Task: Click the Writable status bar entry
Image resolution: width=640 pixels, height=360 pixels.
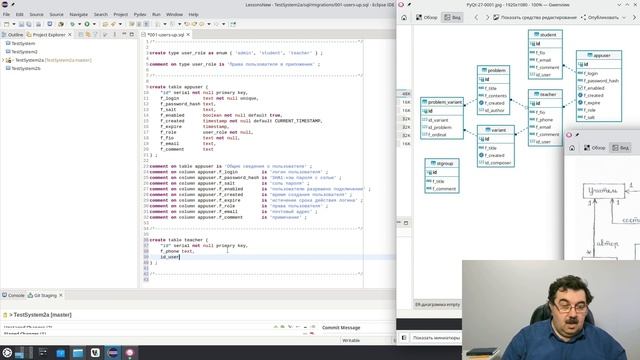Action: pyautogui.click(x=351, y=340)
